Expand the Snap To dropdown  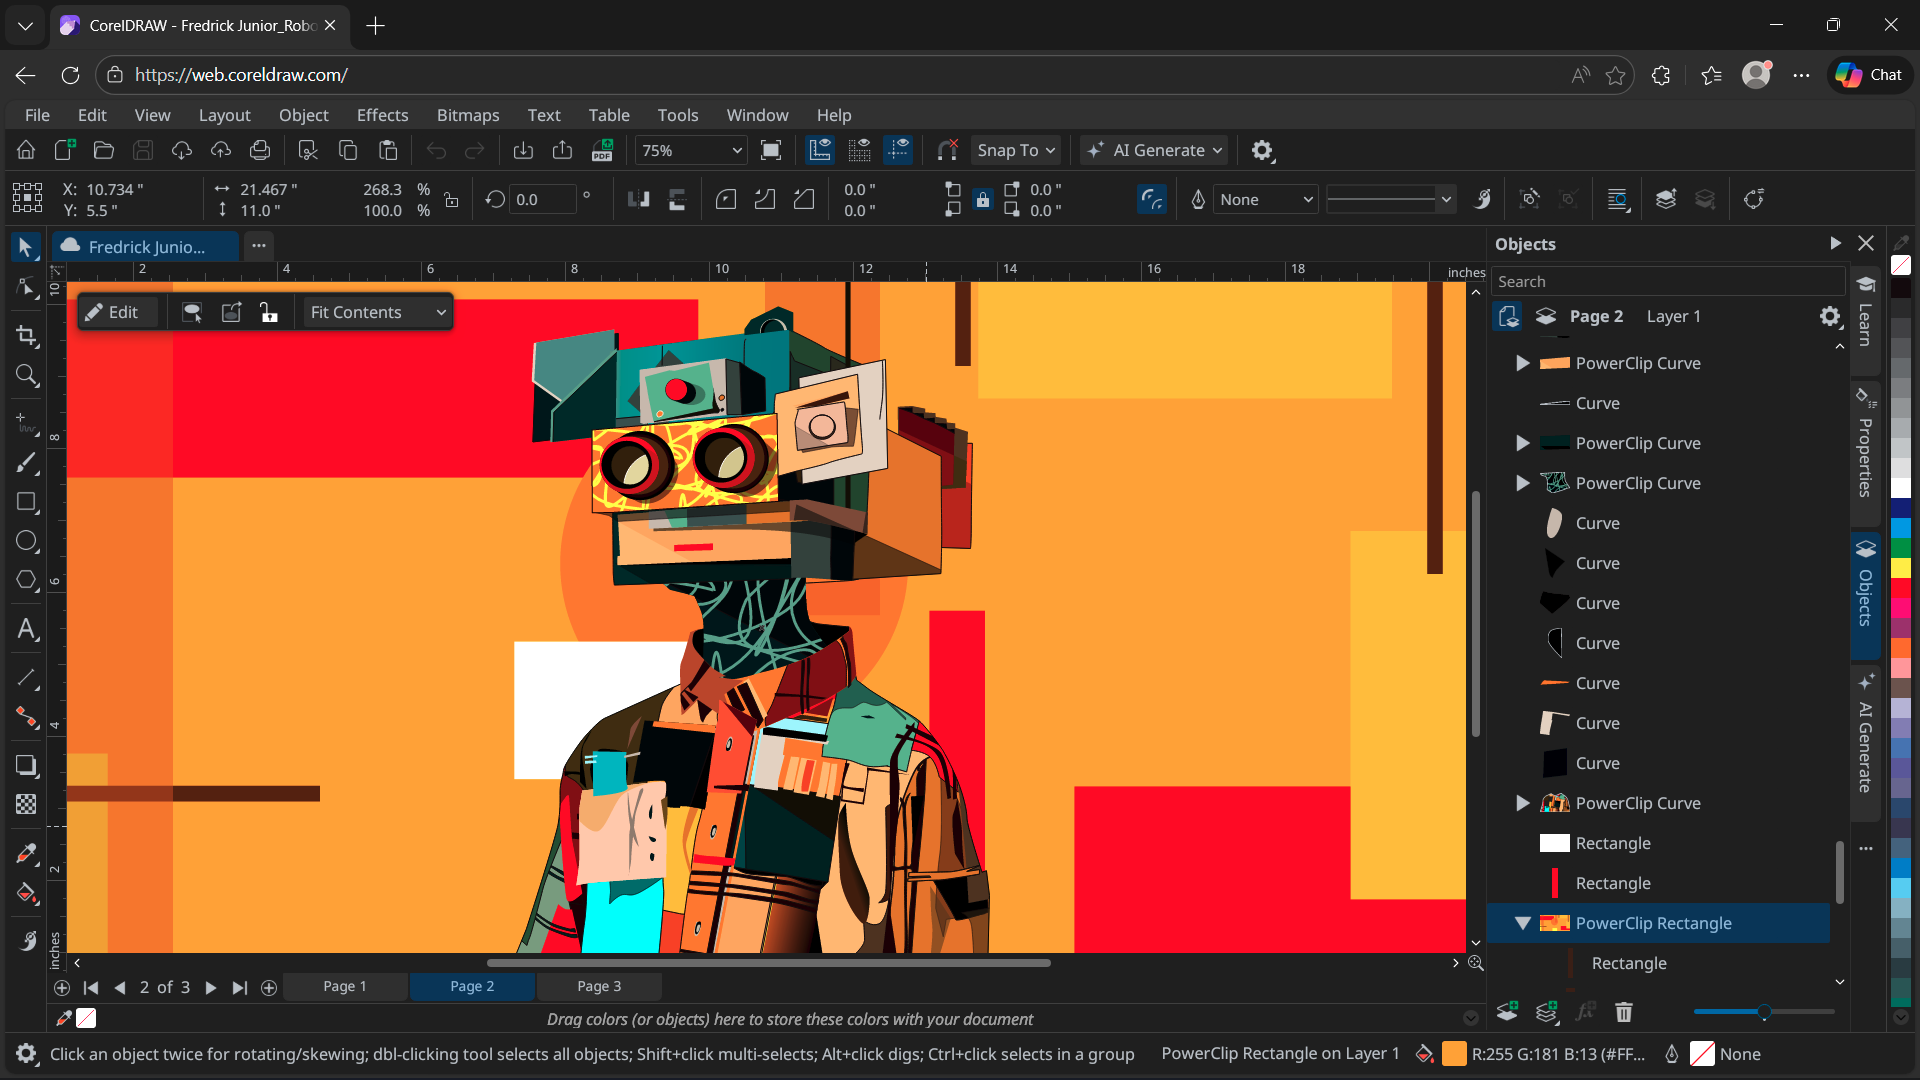pyautogui.click(x=1015, y=150)
